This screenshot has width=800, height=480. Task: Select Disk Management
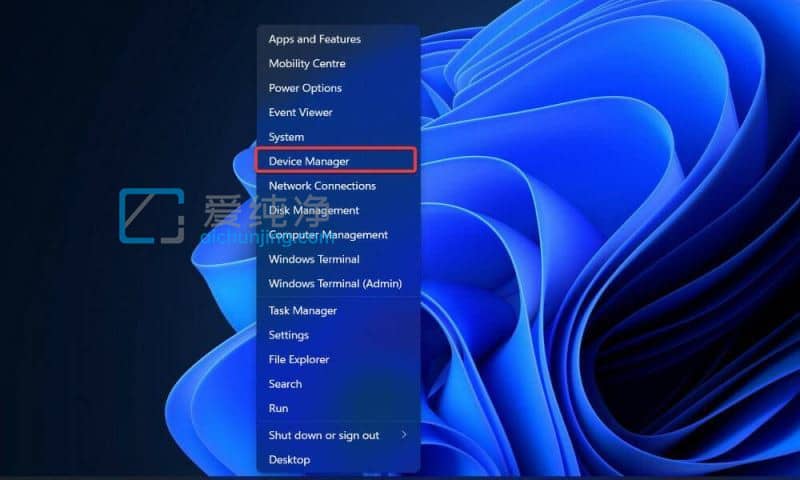pyautogui.click(x=313, y=210)
